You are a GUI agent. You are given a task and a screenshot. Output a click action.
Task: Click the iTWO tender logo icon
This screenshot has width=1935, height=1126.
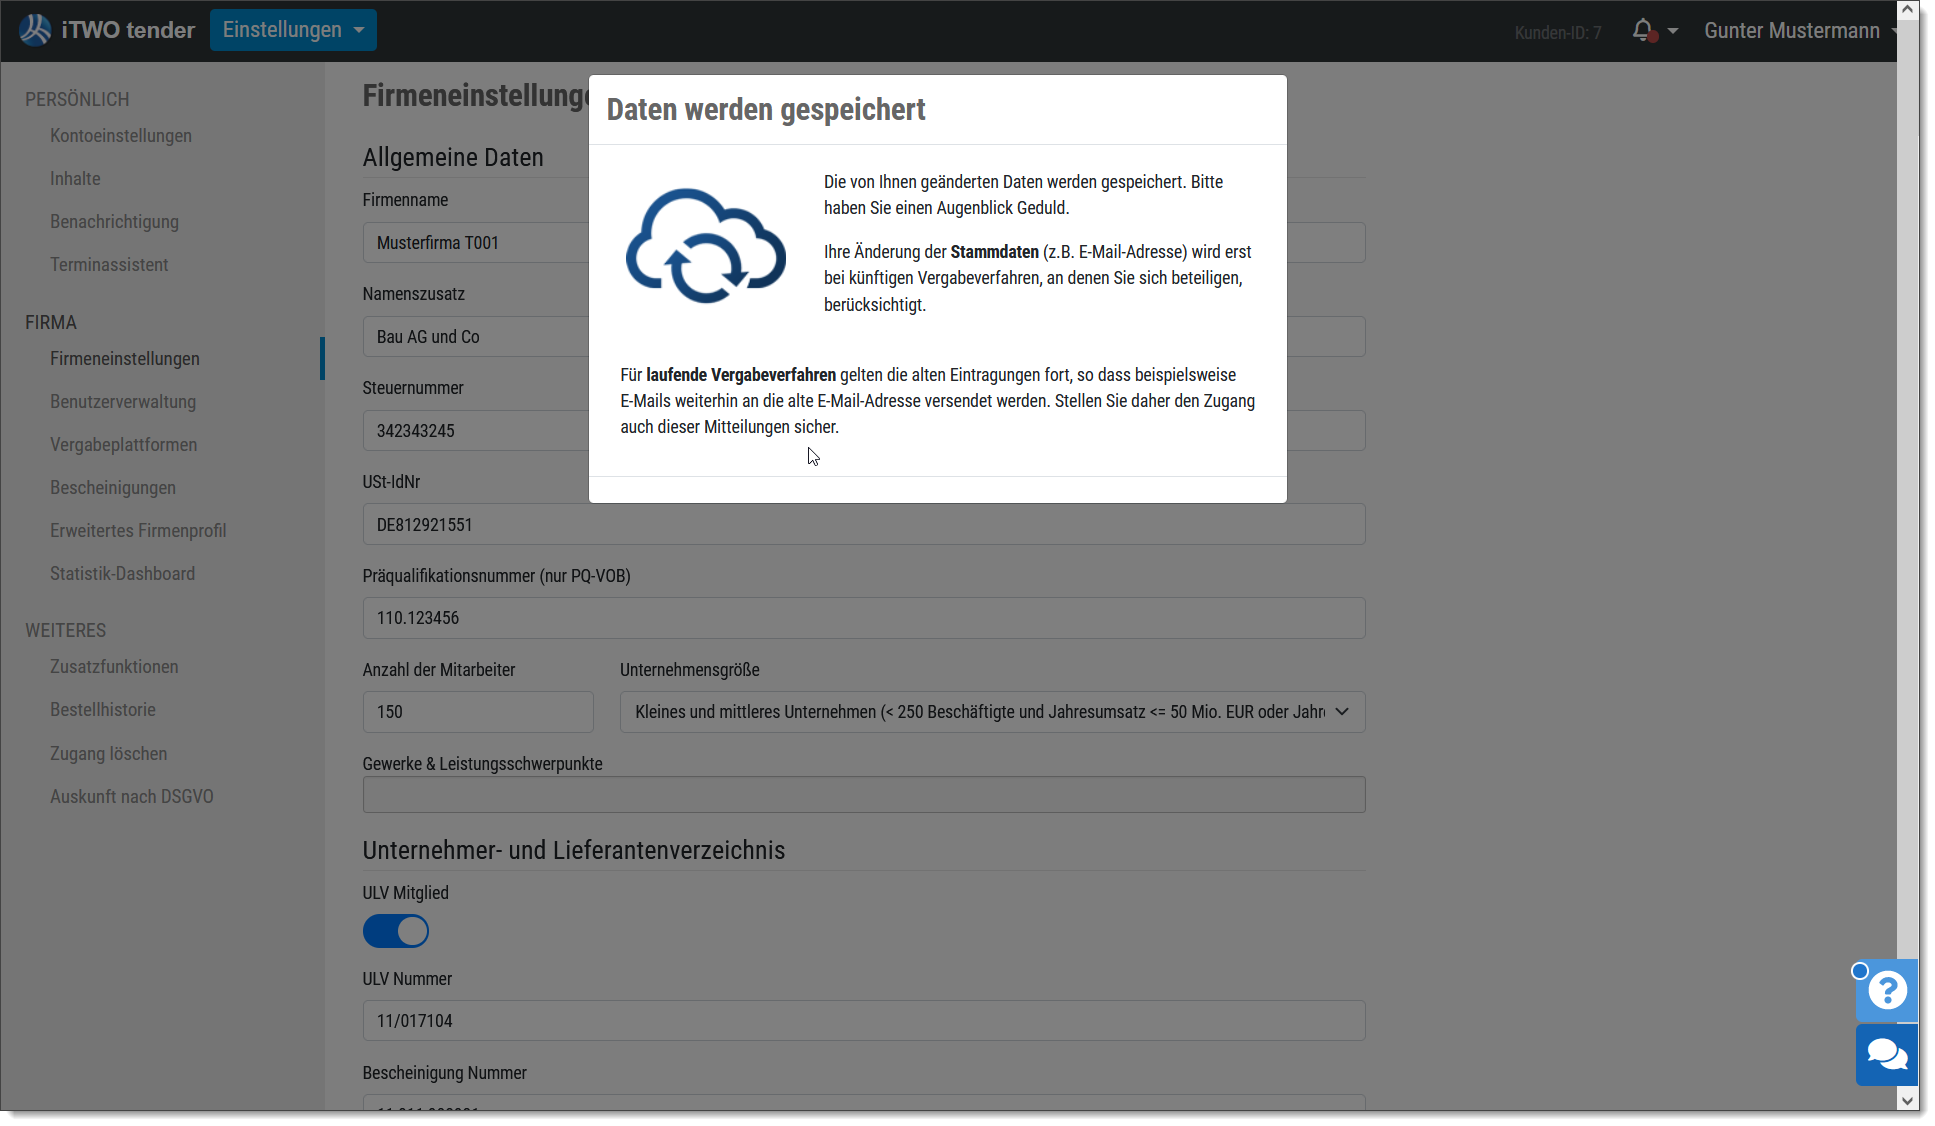click(x=35, y=30)
